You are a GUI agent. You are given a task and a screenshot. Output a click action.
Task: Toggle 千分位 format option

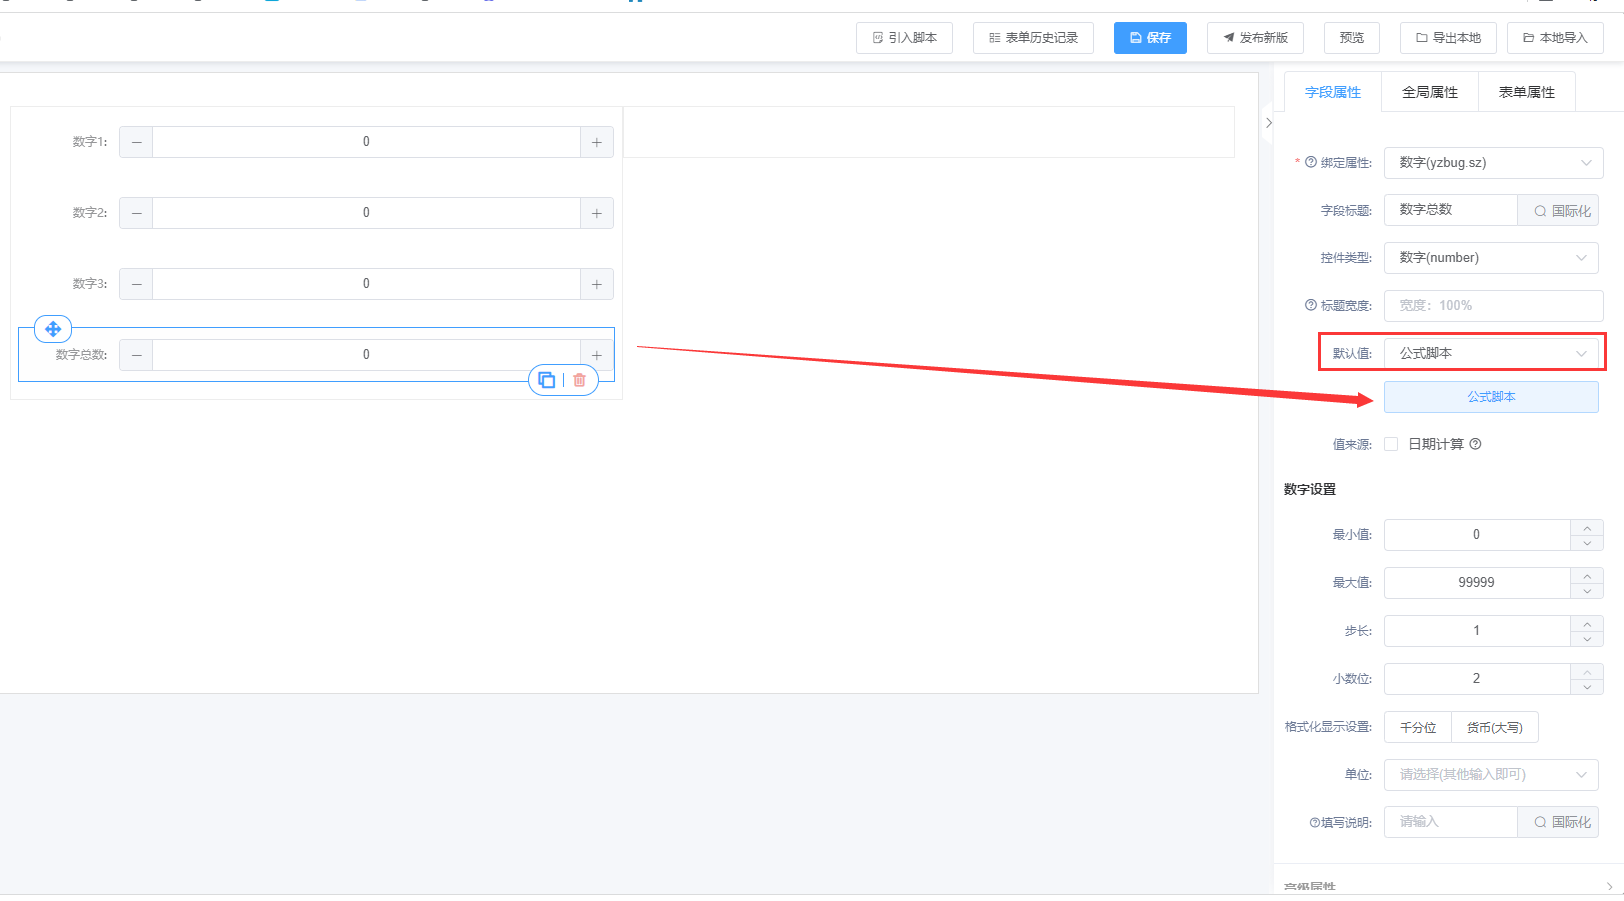pyautogui.click(x=1418, y=727)
